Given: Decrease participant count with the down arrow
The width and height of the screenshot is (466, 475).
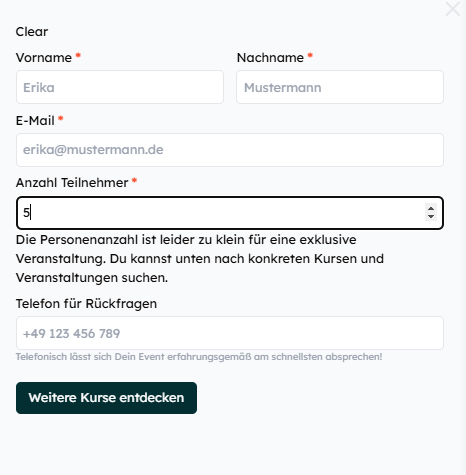Looking at the screenshot, I should click(x=431, y=217).
